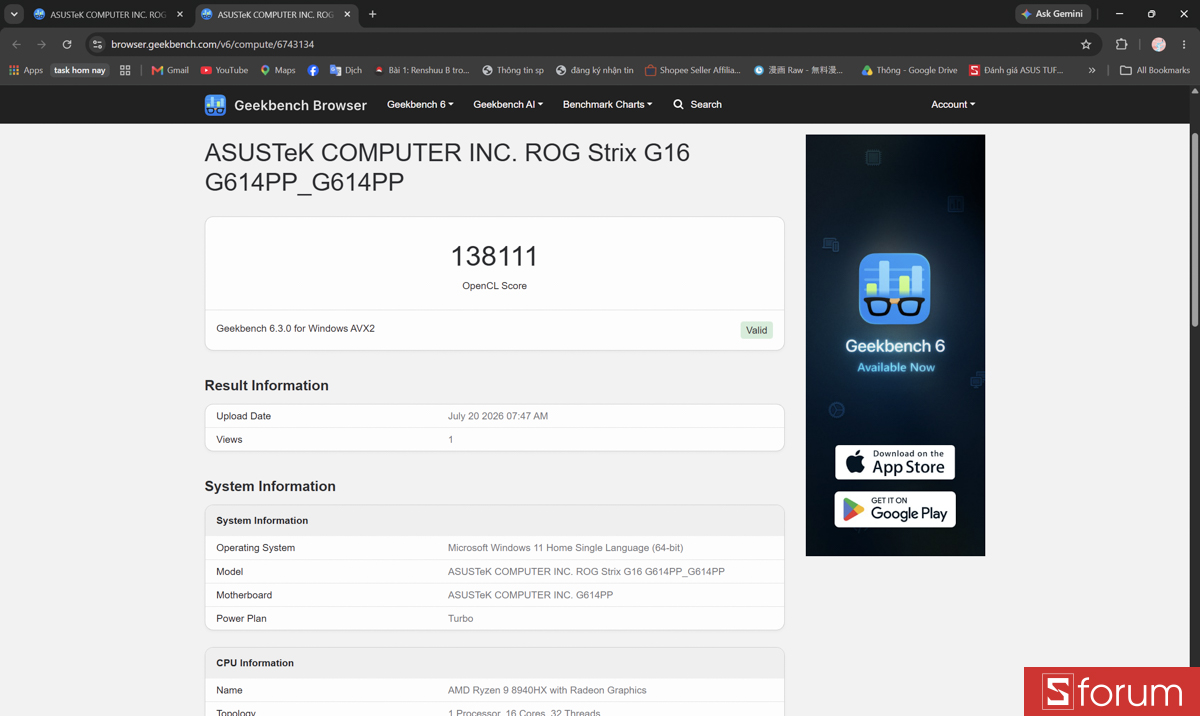Open the Apps bookmarks shortcut

click(x=26, y=70)
